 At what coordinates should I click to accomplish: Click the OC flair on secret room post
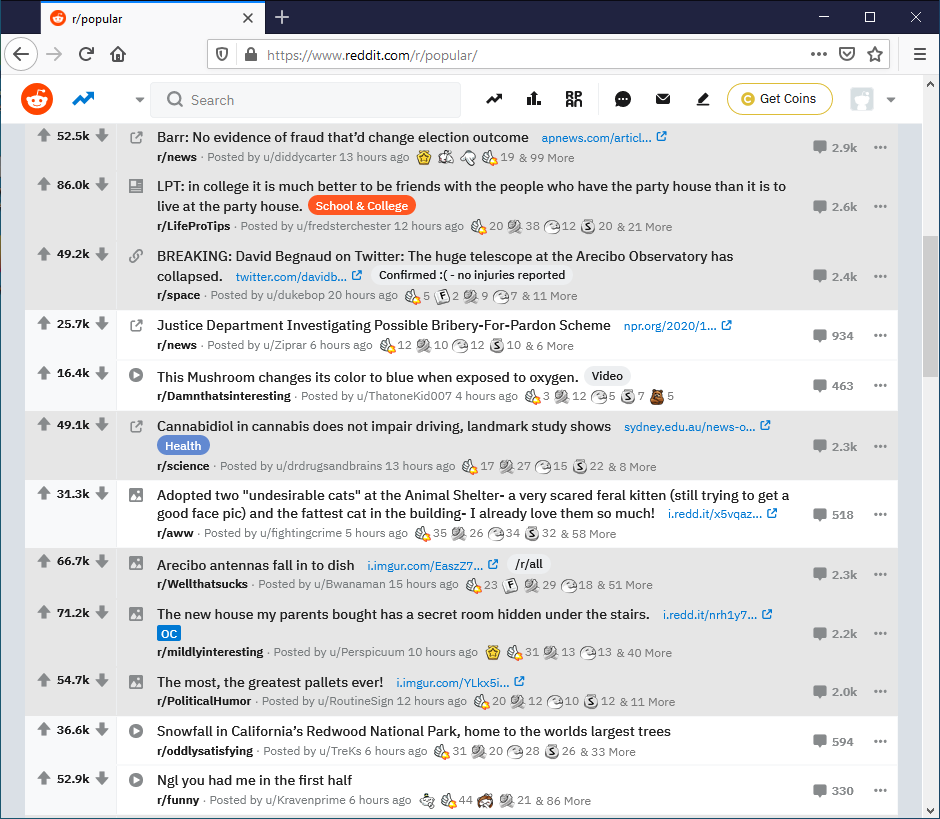point(169,633)
